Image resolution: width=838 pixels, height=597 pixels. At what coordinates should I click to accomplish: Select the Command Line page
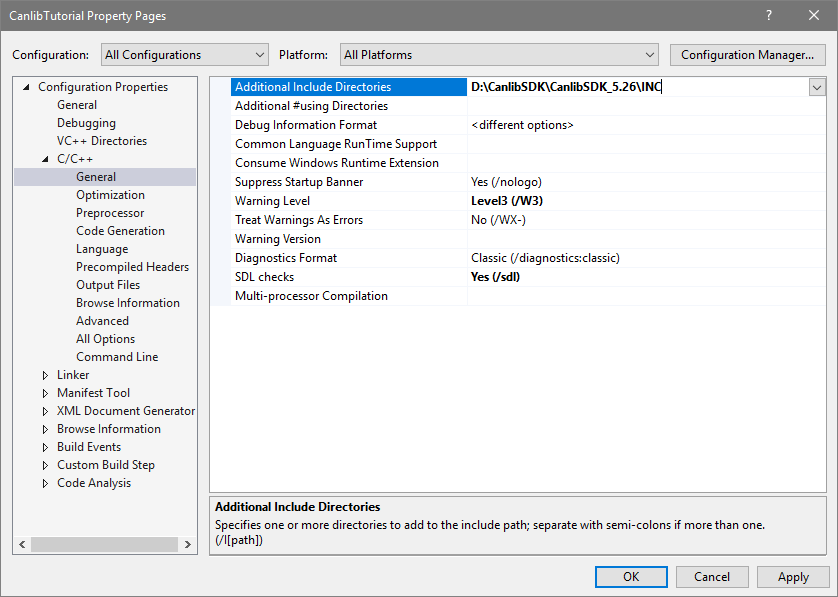click(x=119, y=356)
